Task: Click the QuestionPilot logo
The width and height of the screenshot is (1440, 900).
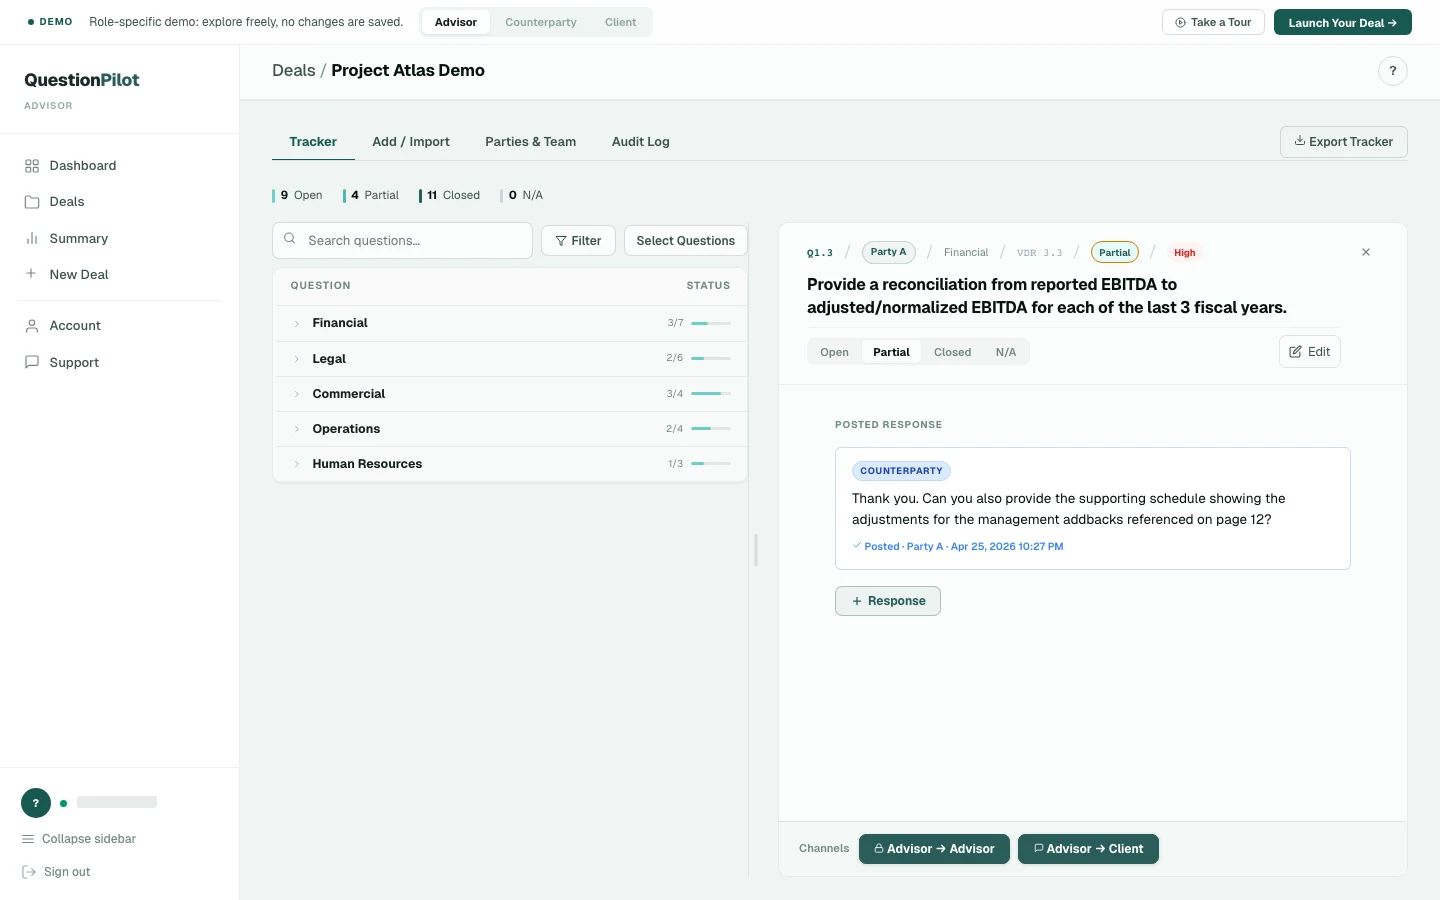Action: pos(82,80)
